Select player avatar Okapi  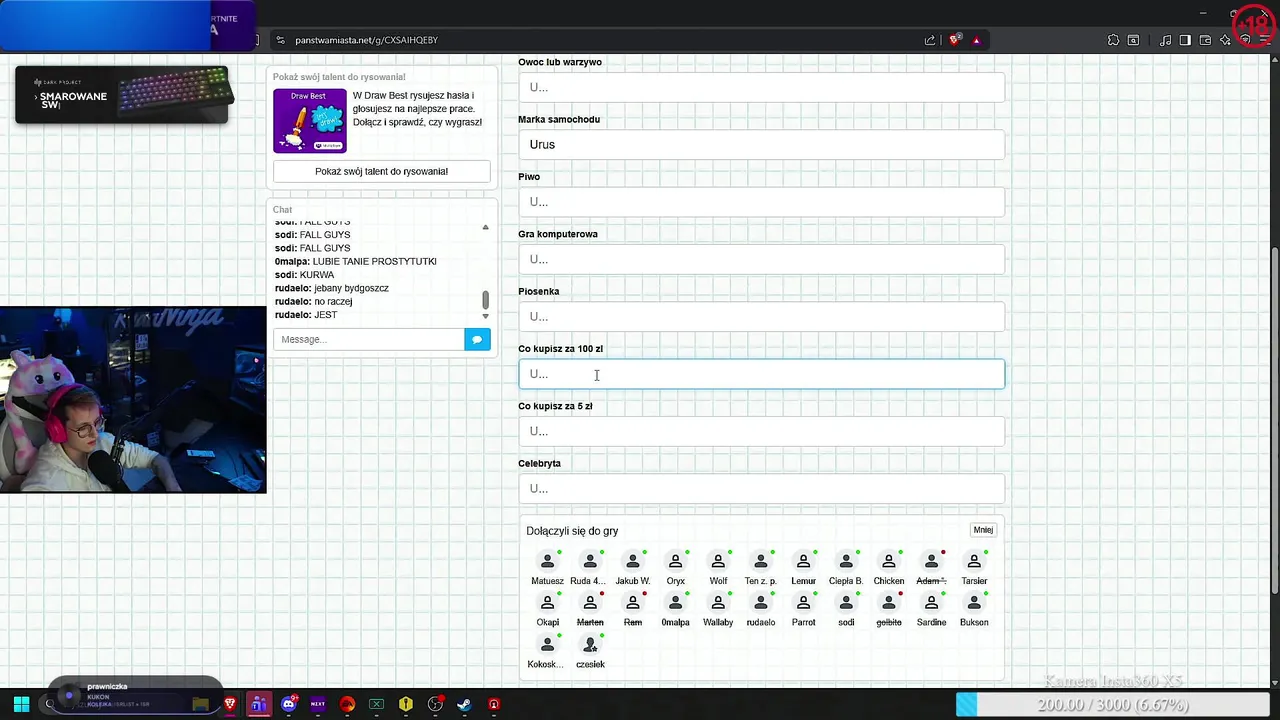pyautogui.click(x=547, y=603)
